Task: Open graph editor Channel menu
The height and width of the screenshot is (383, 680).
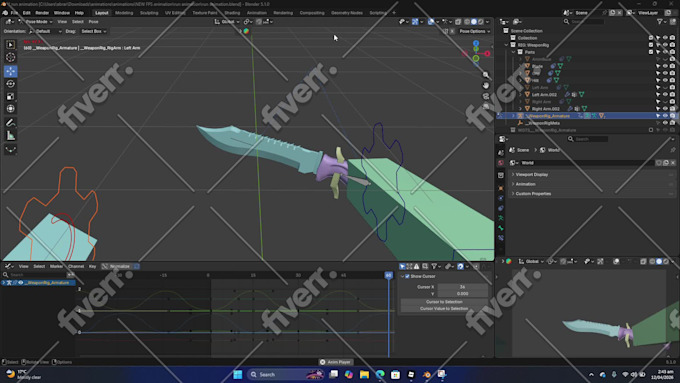Action: (x=76, y=266)
